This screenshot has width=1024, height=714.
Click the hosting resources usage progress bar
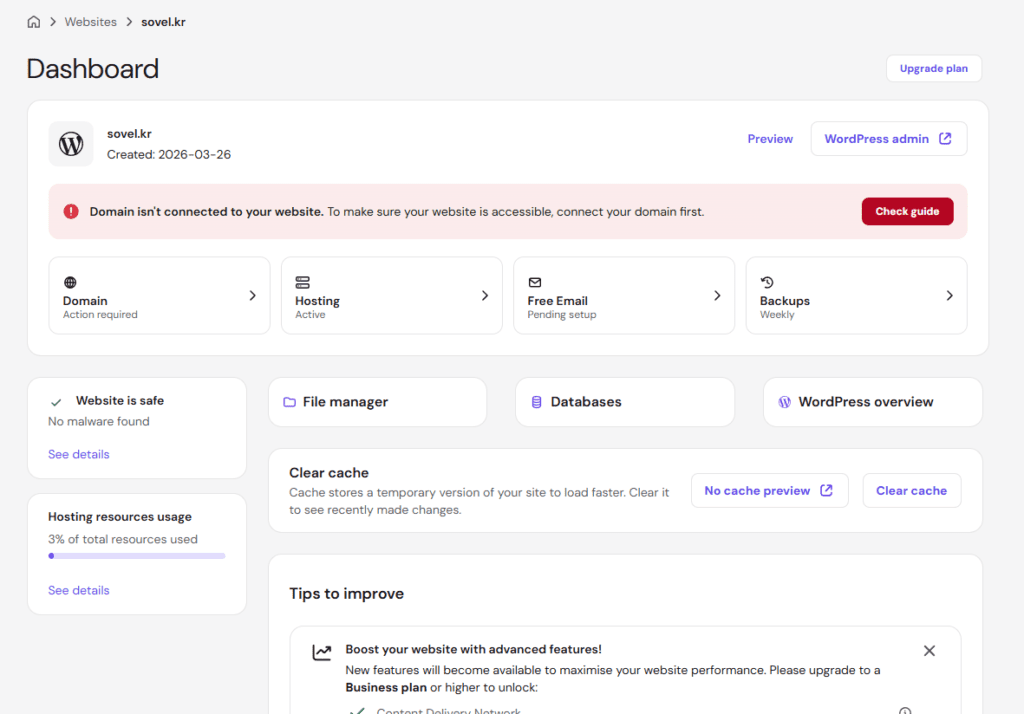(x=136, y=556)
